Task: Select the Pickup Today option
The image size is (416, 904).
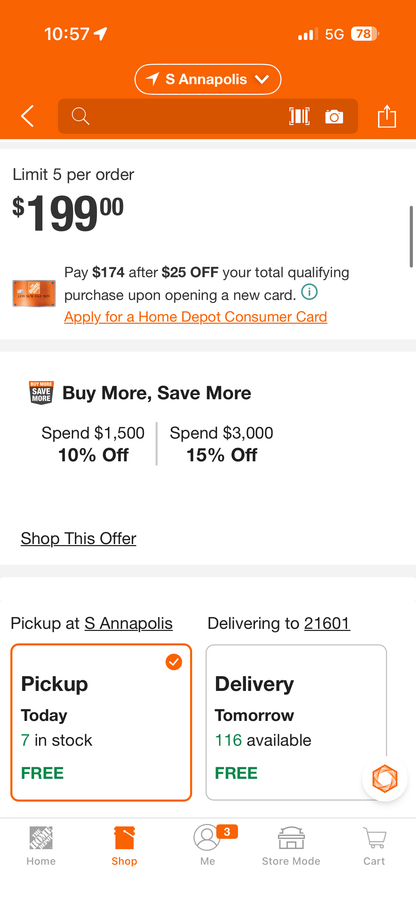Action: (x=101, y=722)
